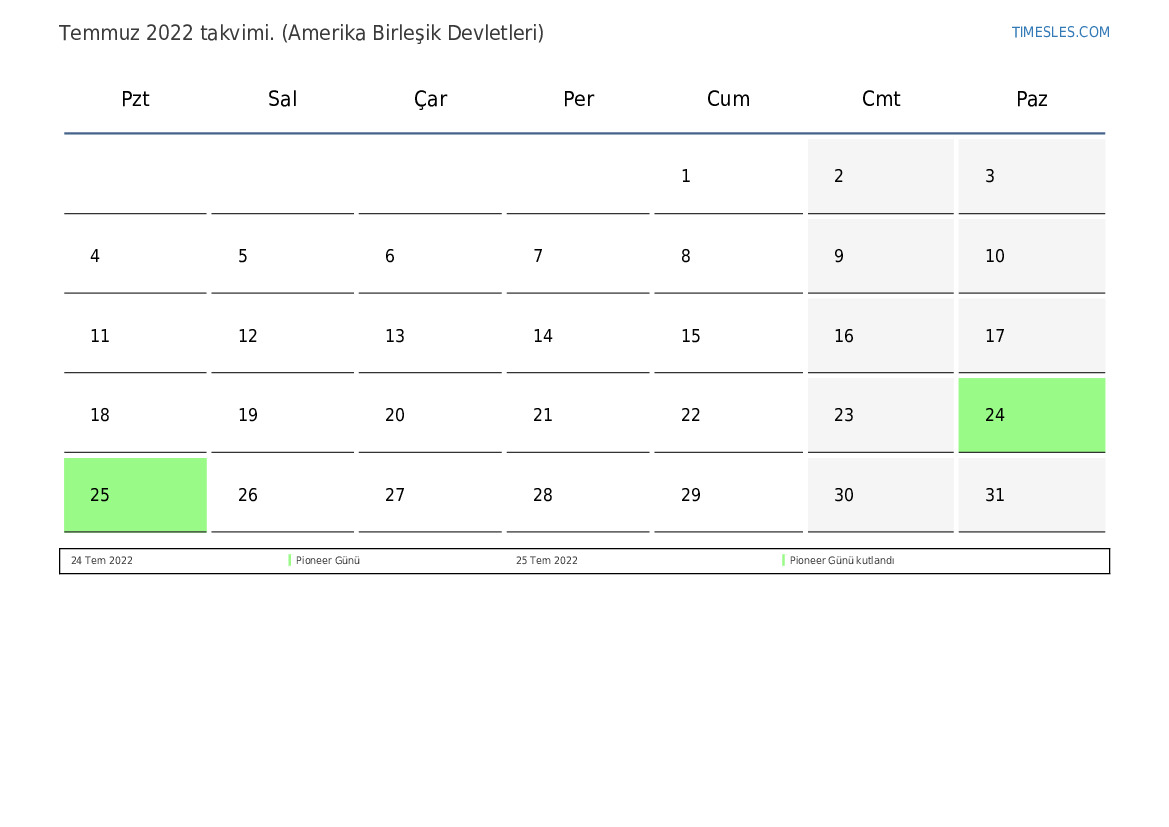
Task: Click day 15 in the calendar
Action: (x=691, y=337)
